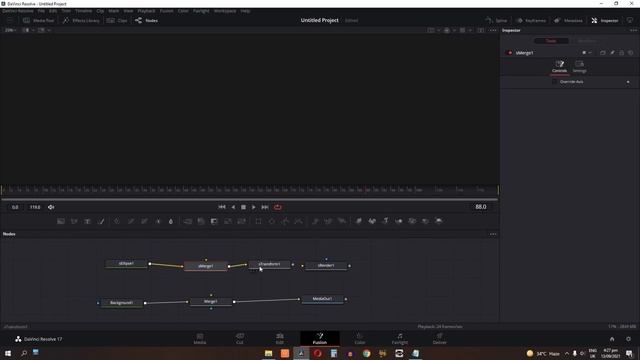Open the viewer zoom percentage dropdown
The width and height of the screenshot is (640, 360).
pyautogui.click(x=10, y=30)
